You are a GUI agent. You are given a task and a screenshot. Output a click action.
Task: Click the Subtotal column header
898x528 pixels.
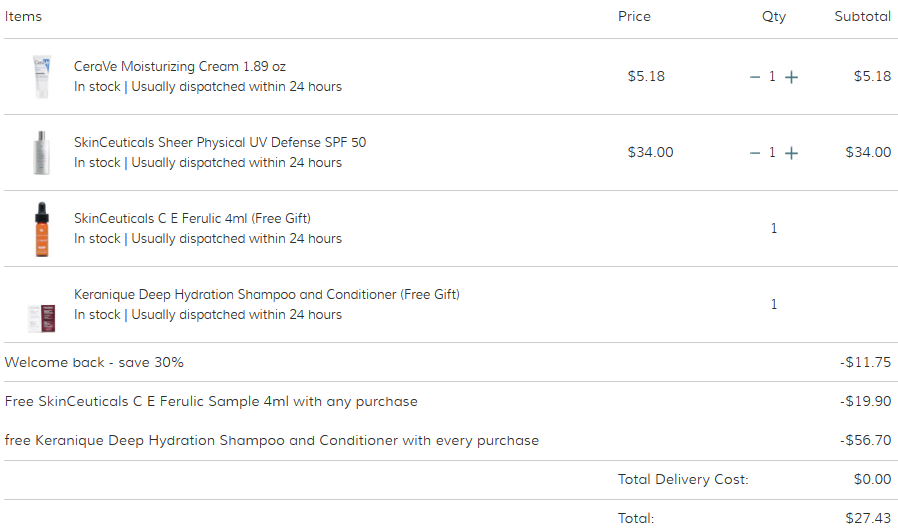click(862, 17)
